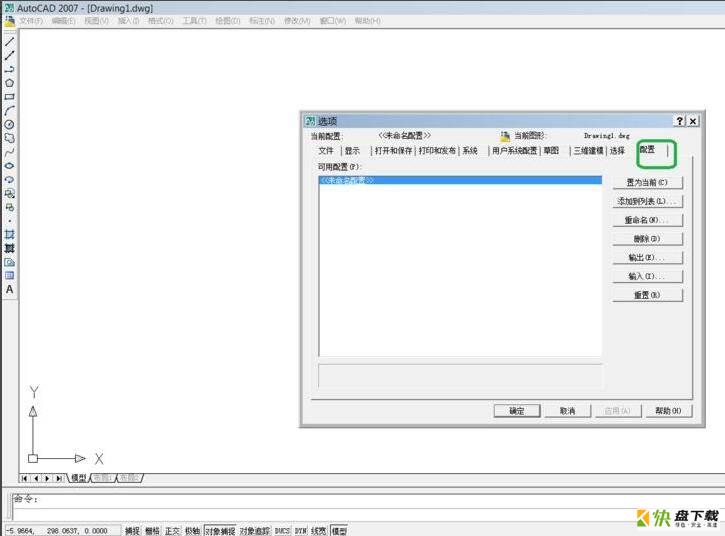Open the 工具(T) menu
This screenshot has height=536, width=725.
(x=194, y=21)
